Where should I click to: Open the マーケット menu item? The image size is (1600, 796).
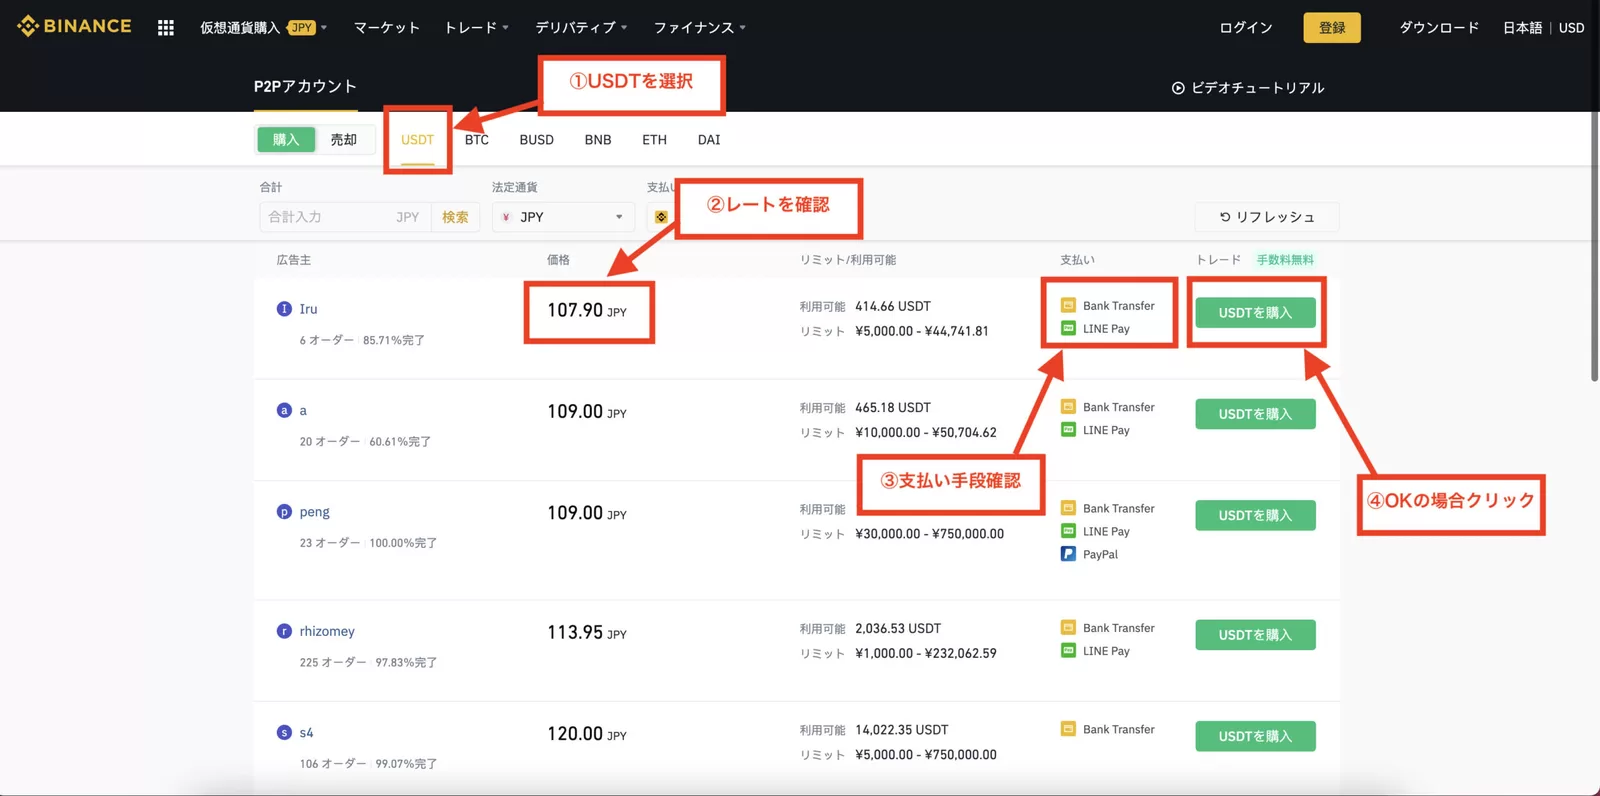[386, 28]
